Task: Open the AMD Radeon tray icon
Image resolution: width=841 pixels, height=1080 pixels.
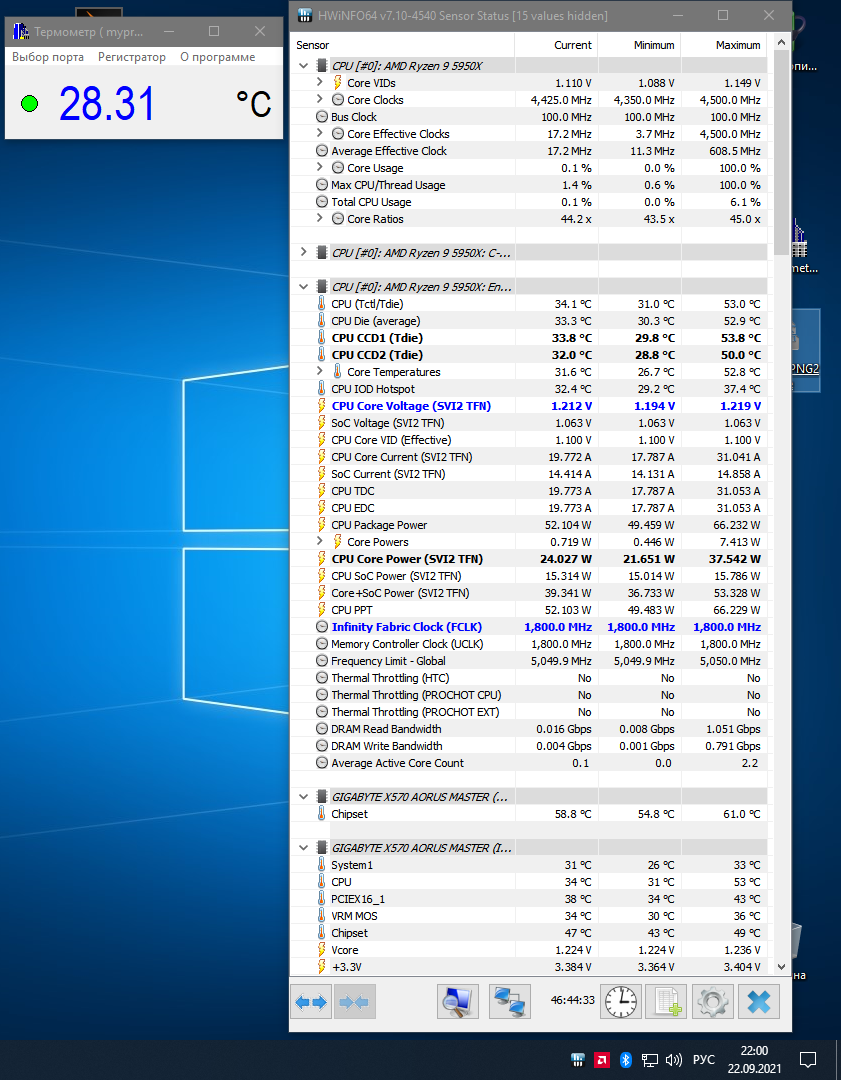Action: point(601,1059)
